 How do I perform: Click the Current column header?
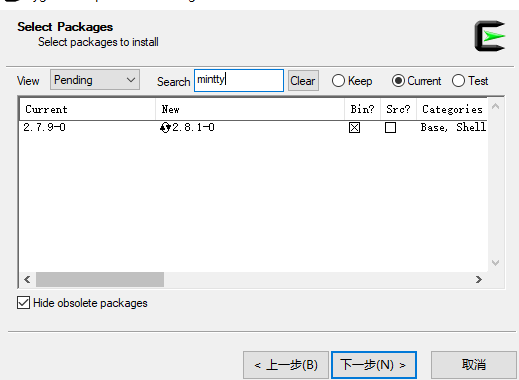point(87,109)
